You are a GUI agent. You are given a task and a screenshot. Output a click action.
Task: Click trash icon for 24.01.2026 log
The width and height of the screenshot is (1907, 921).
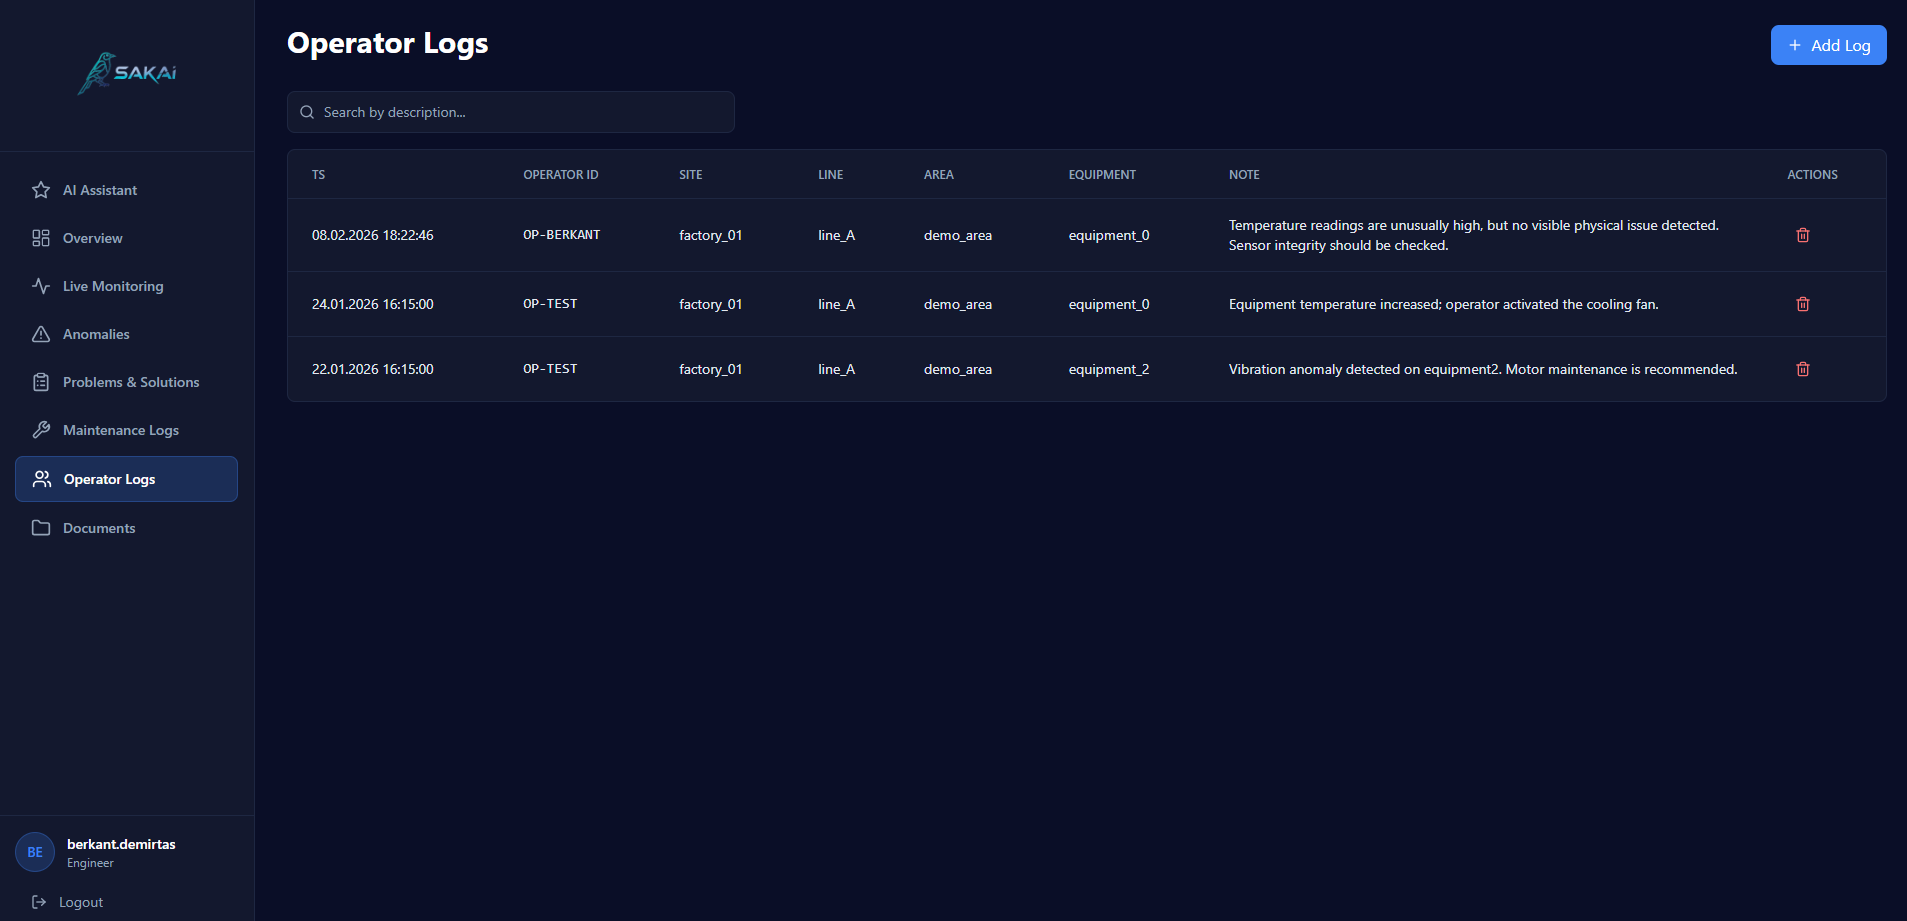pyautogui.click(x=1802, y=304)
